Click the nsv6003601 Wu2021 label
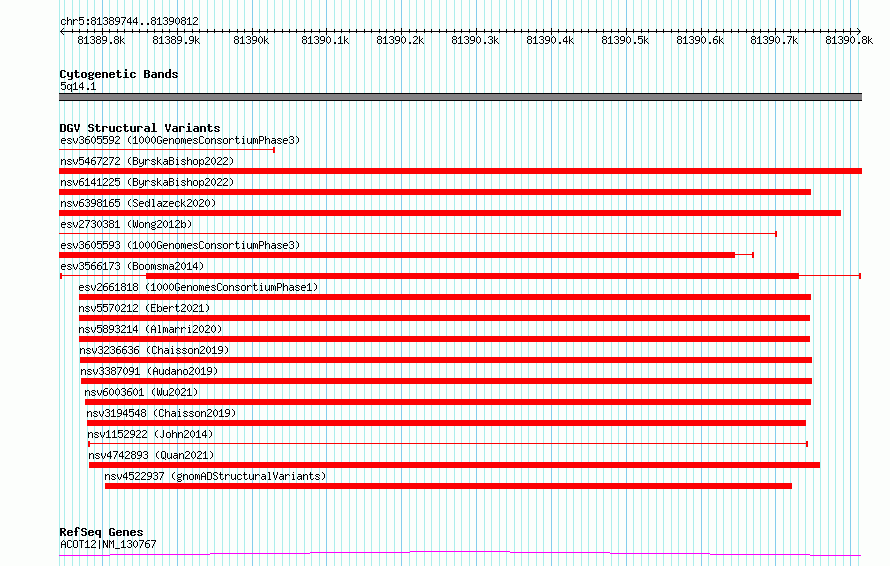 pyautogui.click(x=141, y=392)
